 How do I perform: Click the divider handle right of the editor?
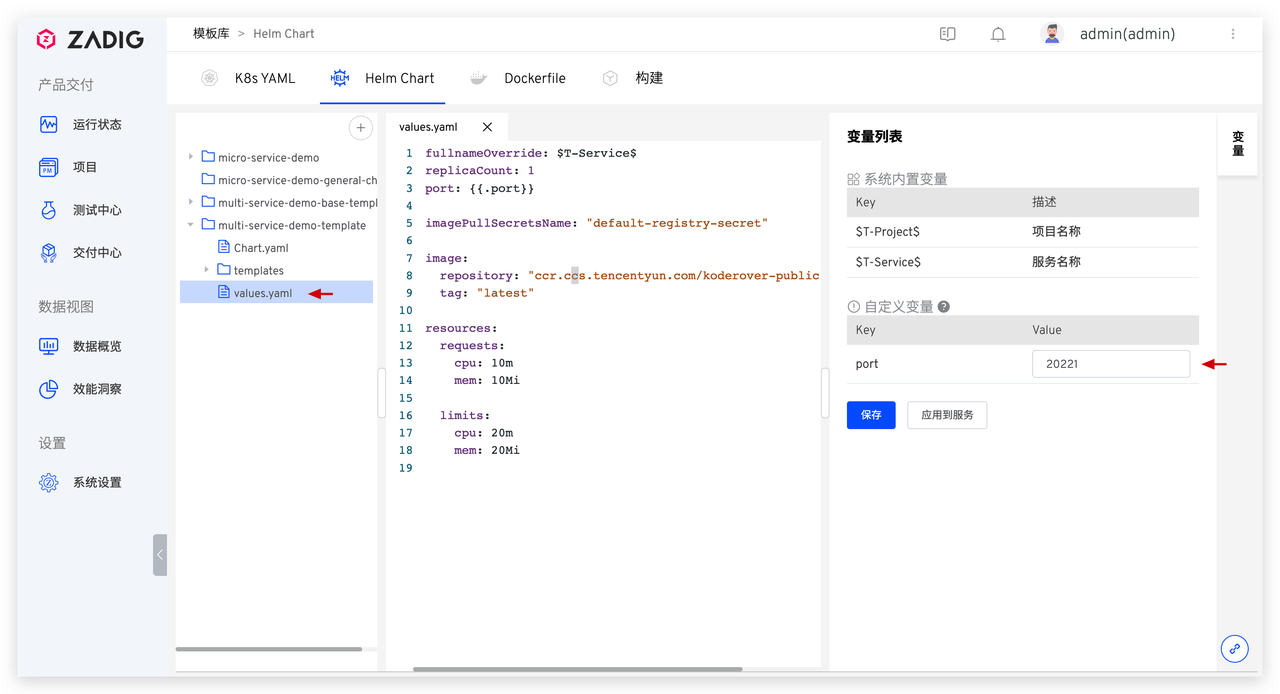tap(825, 393)
